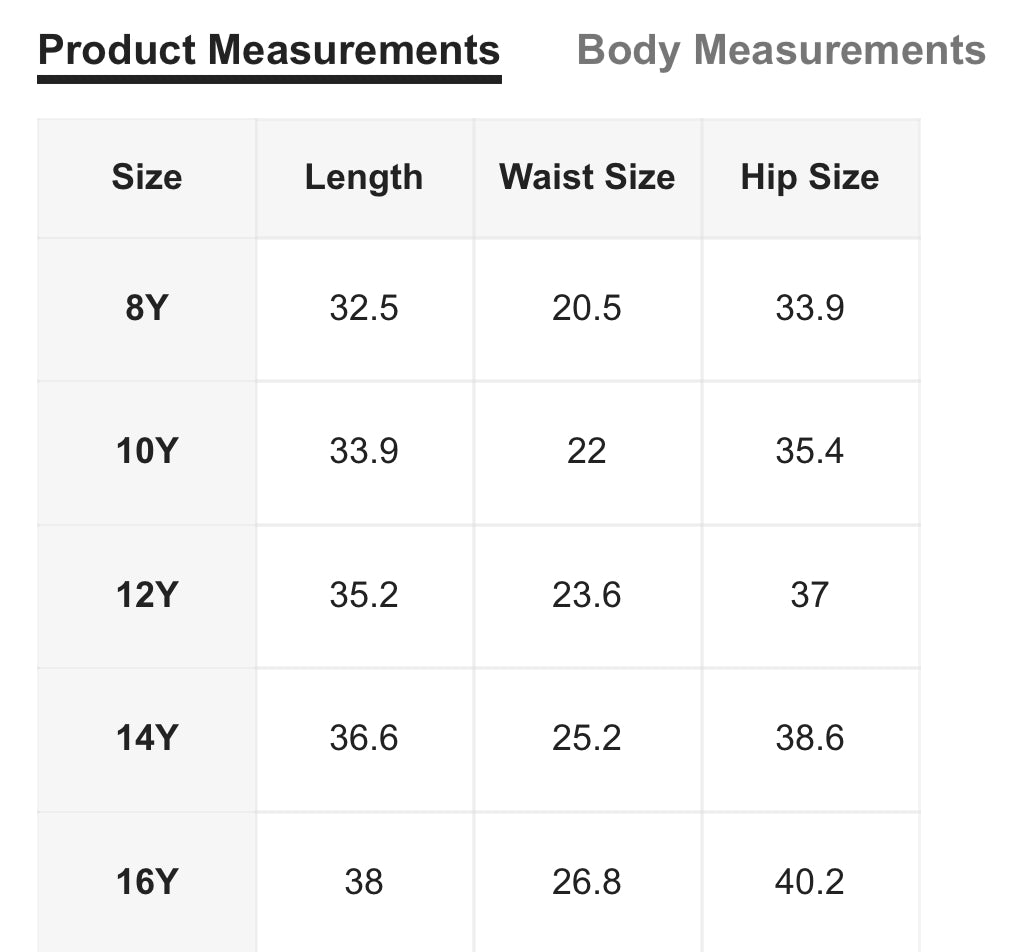Click the Size column header
1027x952 pixels.
[x=145, y=178]
